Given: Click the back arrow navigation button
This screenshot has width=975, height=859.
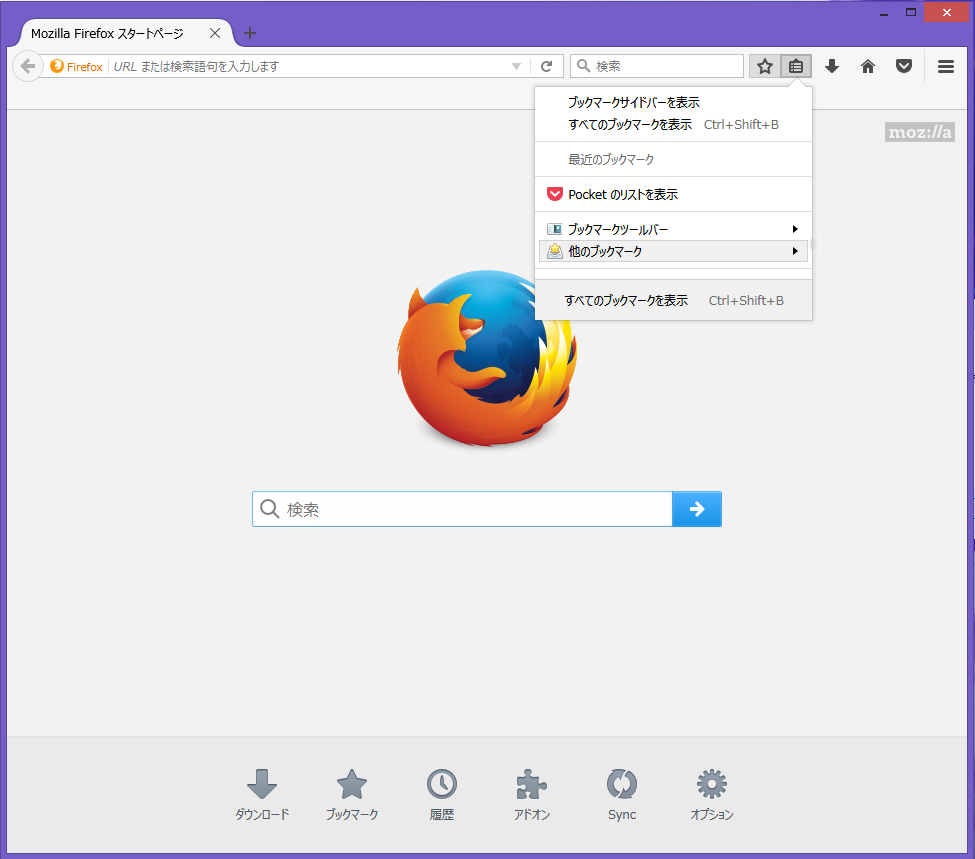Looking at the screenshot, I should coord(27,66).
